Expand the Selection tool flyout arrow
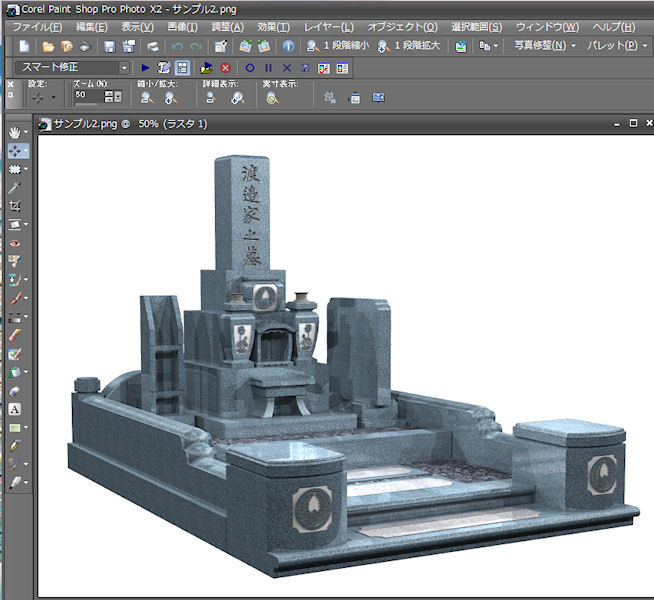654x600 pixels. [26, 169]
